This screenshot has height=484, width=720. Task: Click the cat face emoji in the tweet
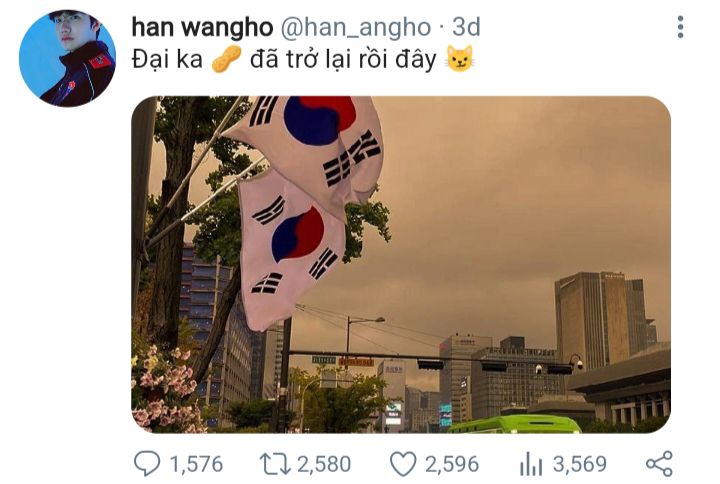460,59
